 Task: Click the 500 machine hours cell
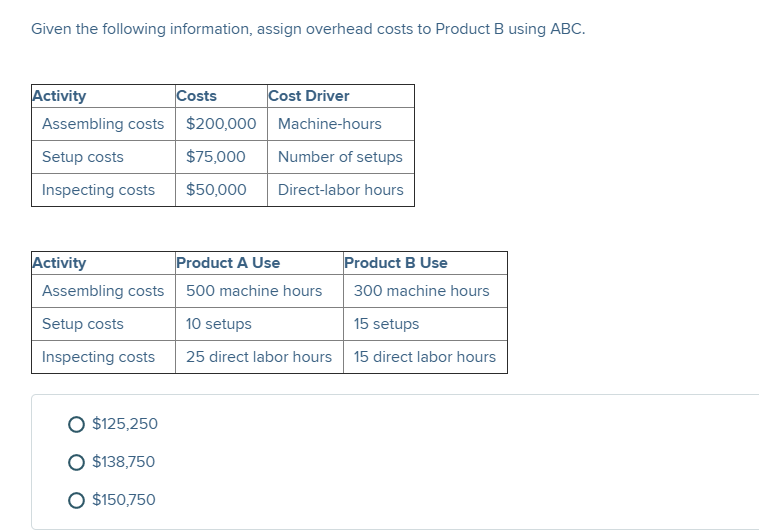259,291
